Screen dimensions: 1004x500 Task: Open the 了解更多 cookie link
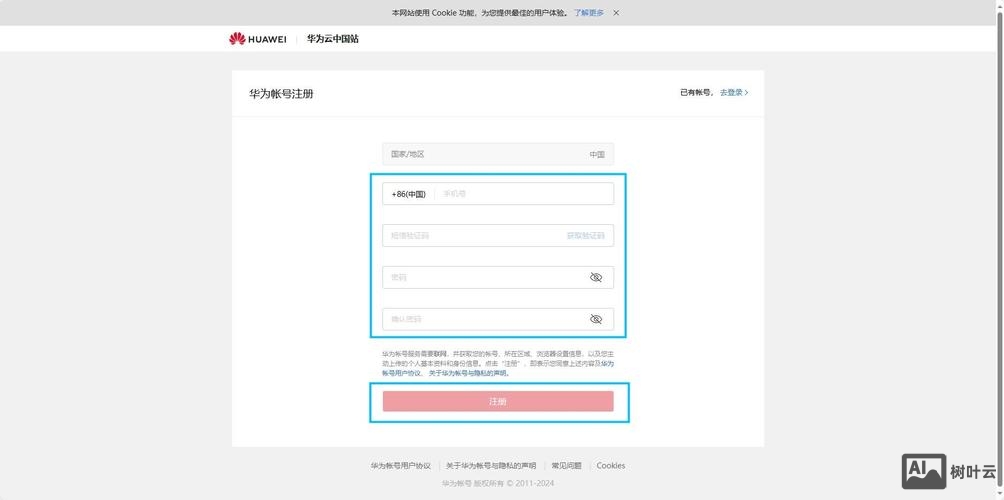point(588,13)
